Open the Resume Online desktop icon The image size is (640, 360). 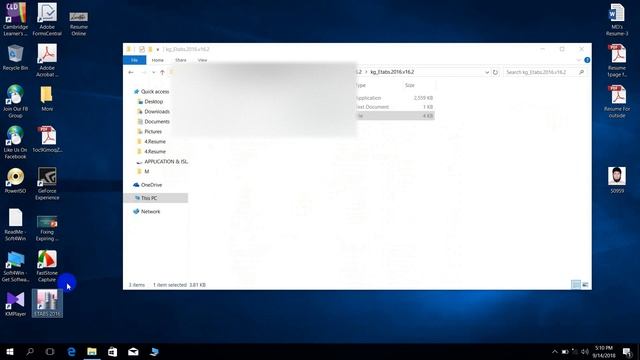coord(79,24)
